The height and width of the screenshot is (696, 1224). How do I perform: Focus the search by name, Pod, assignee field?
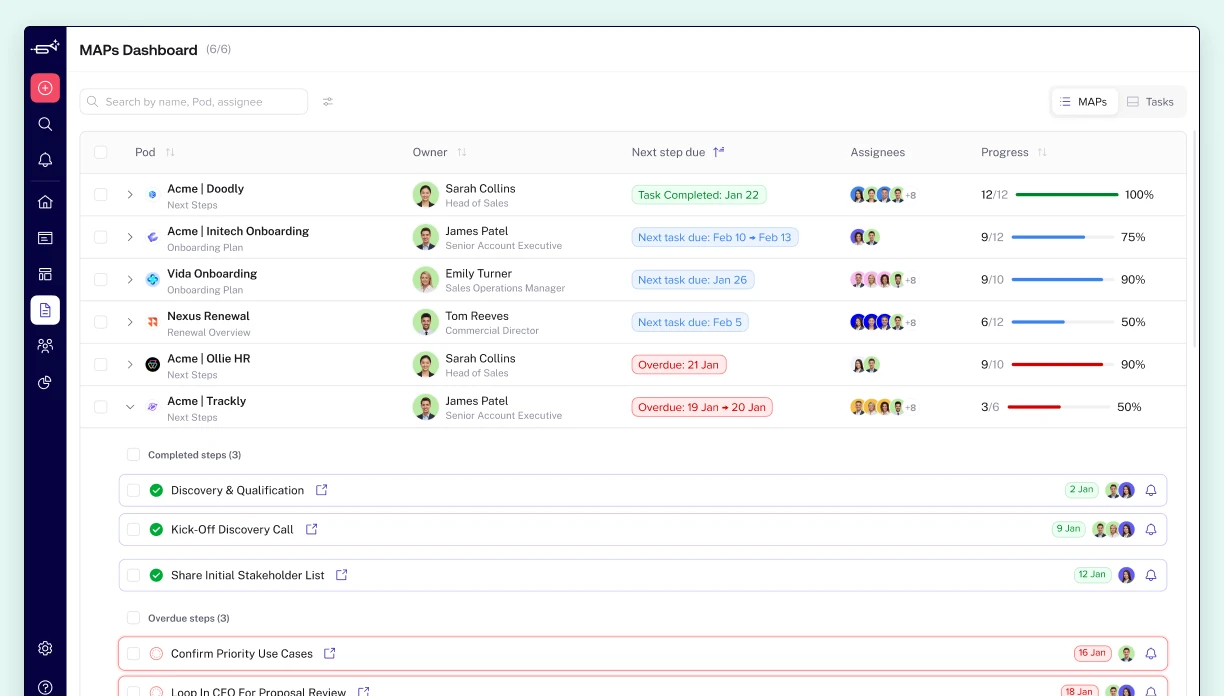[194, 101]
